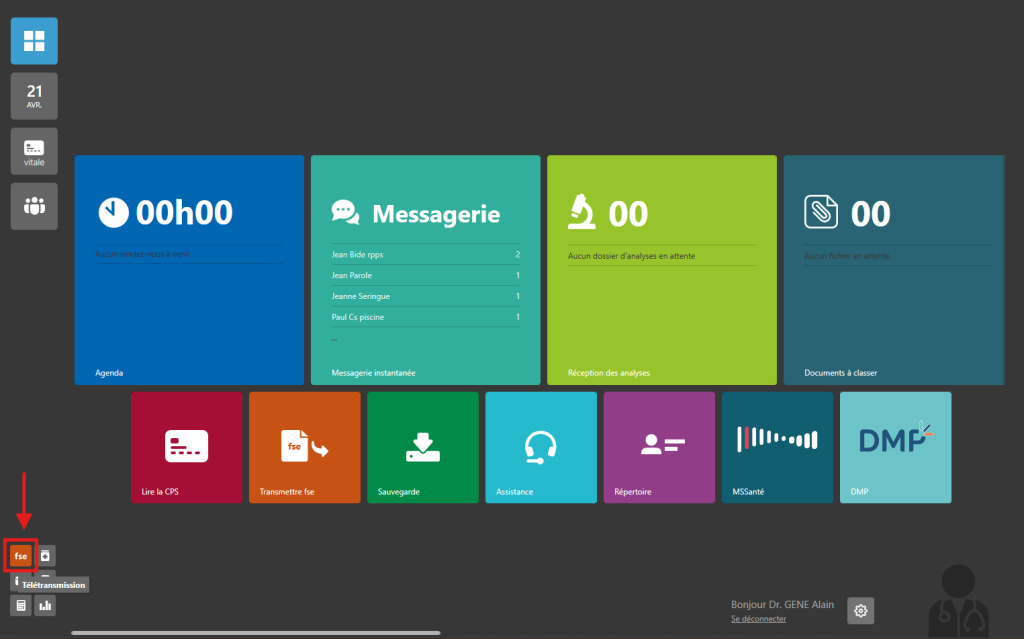Read the carte vitale from sidebar
The image size is (1024, 639).
[x=34, y=151]
